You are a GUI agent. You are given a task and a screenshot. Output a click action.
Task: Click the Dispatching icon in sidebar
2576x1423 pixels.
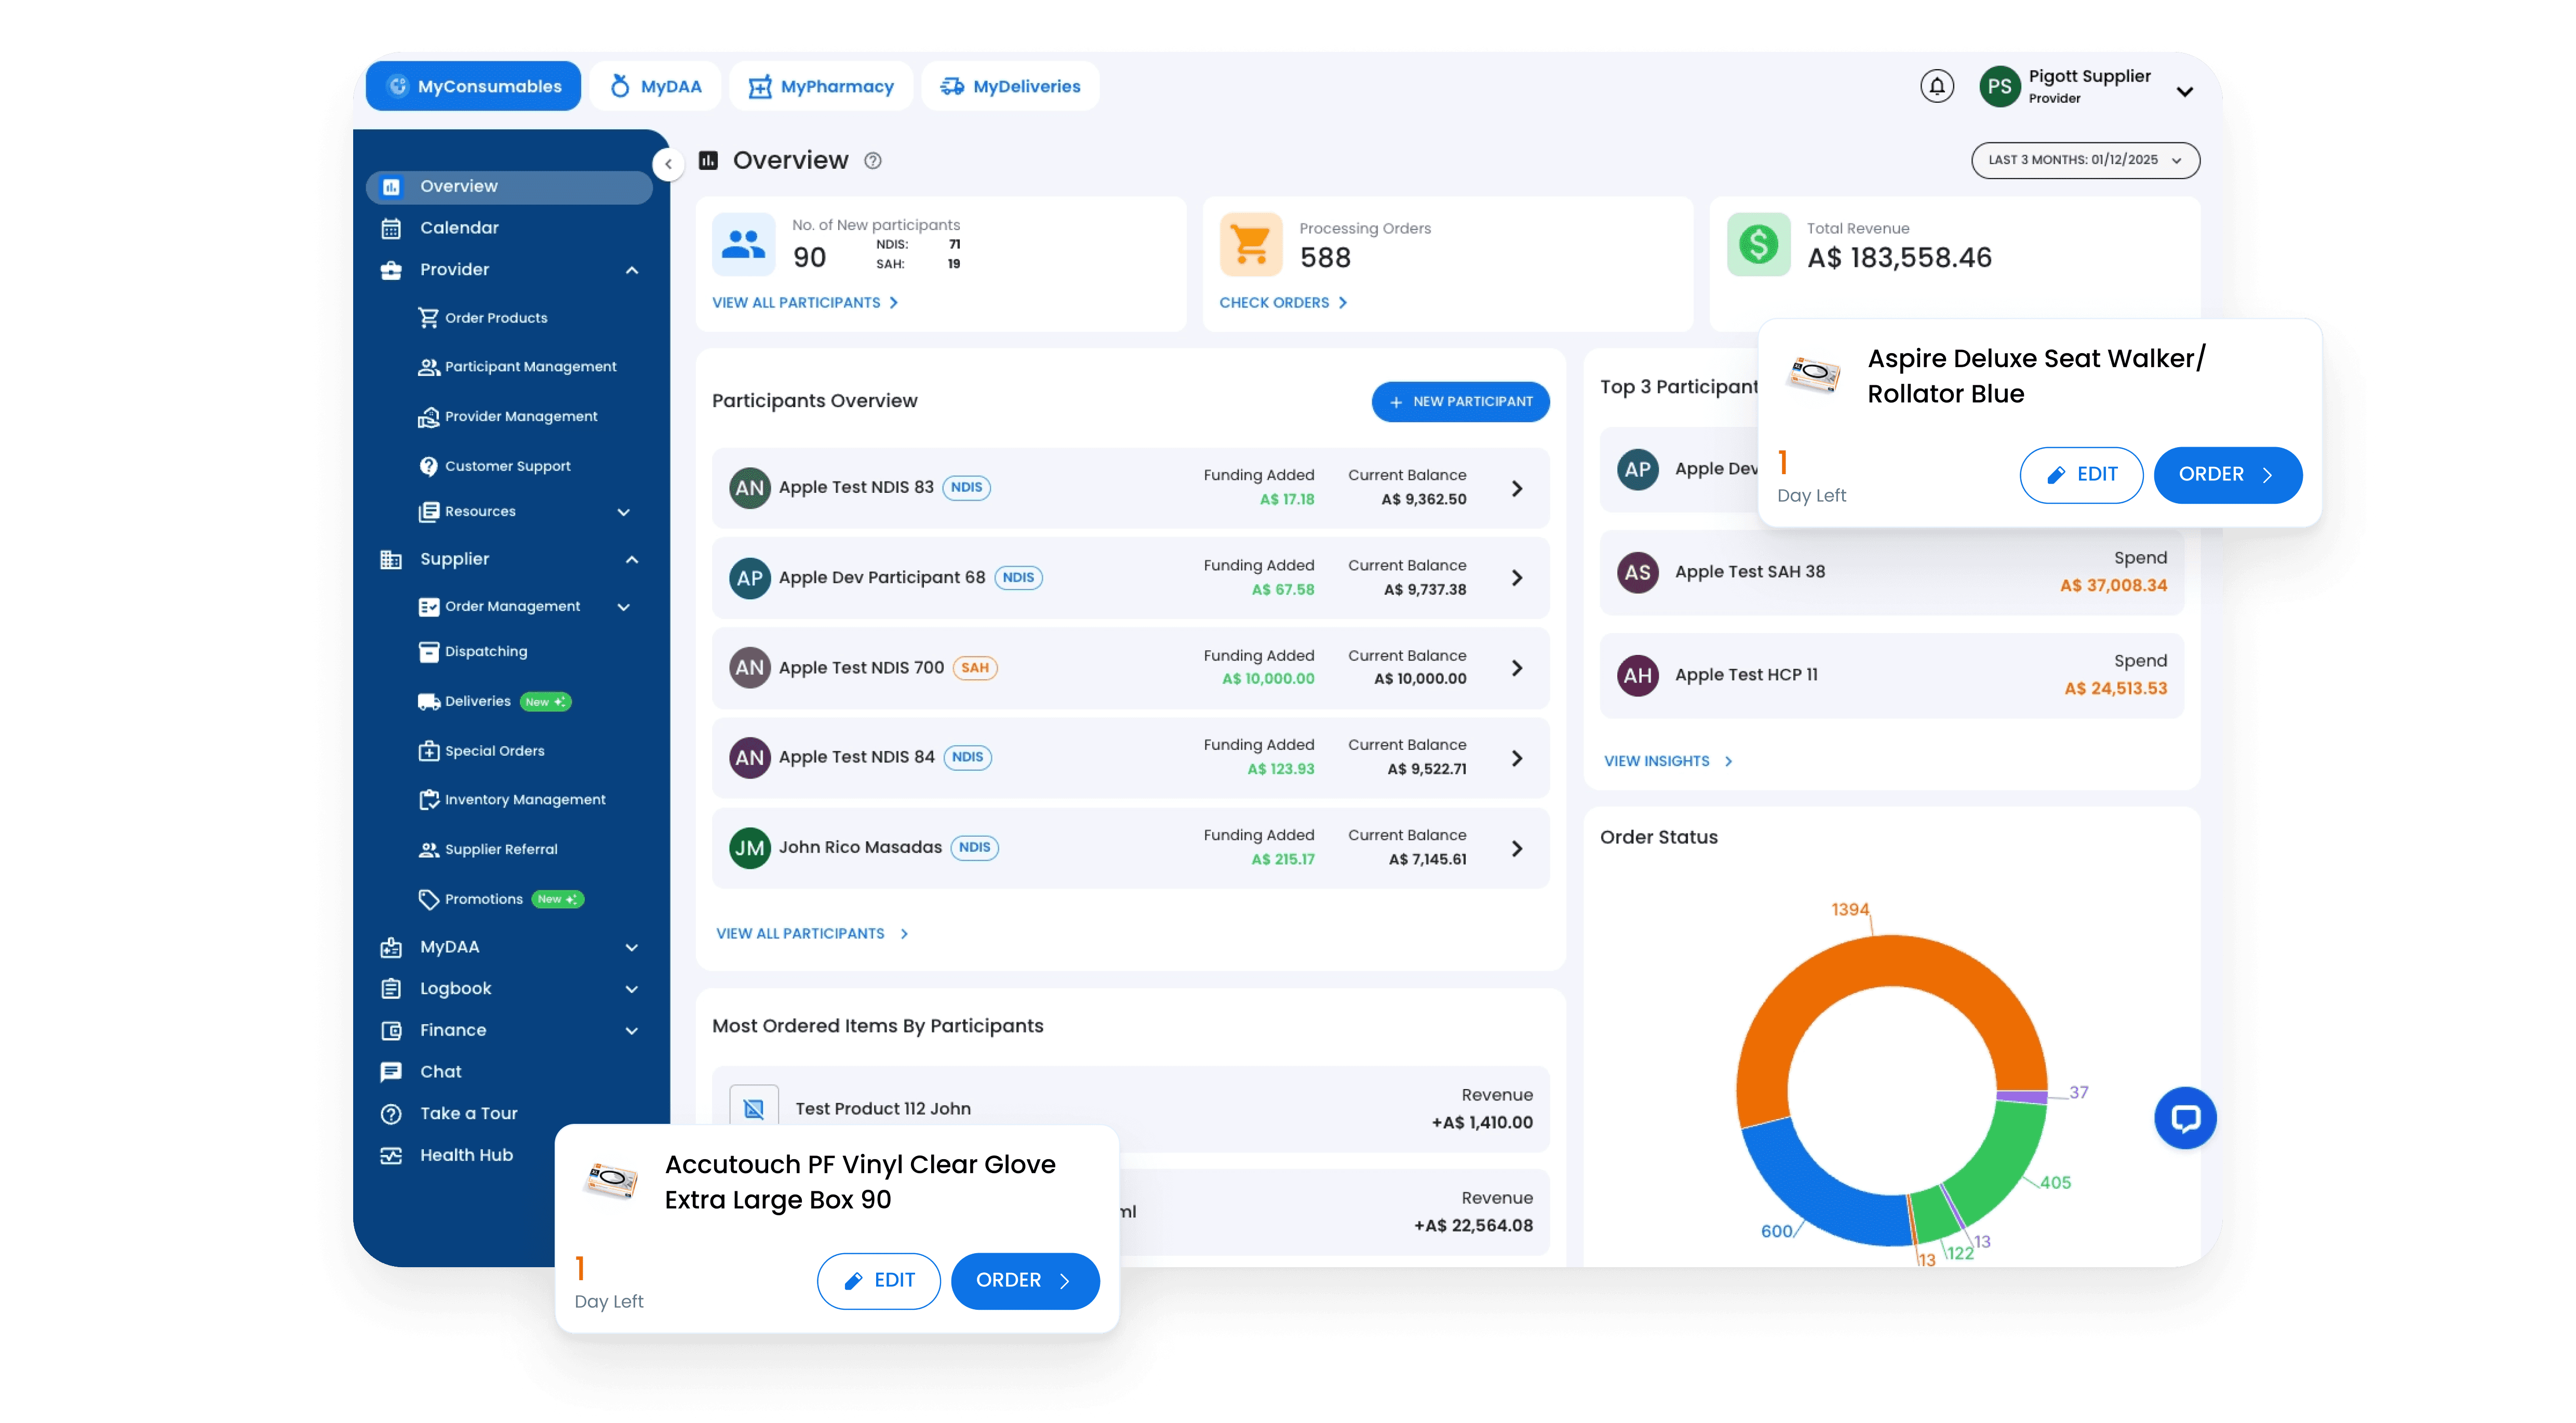tap(428, 652)
